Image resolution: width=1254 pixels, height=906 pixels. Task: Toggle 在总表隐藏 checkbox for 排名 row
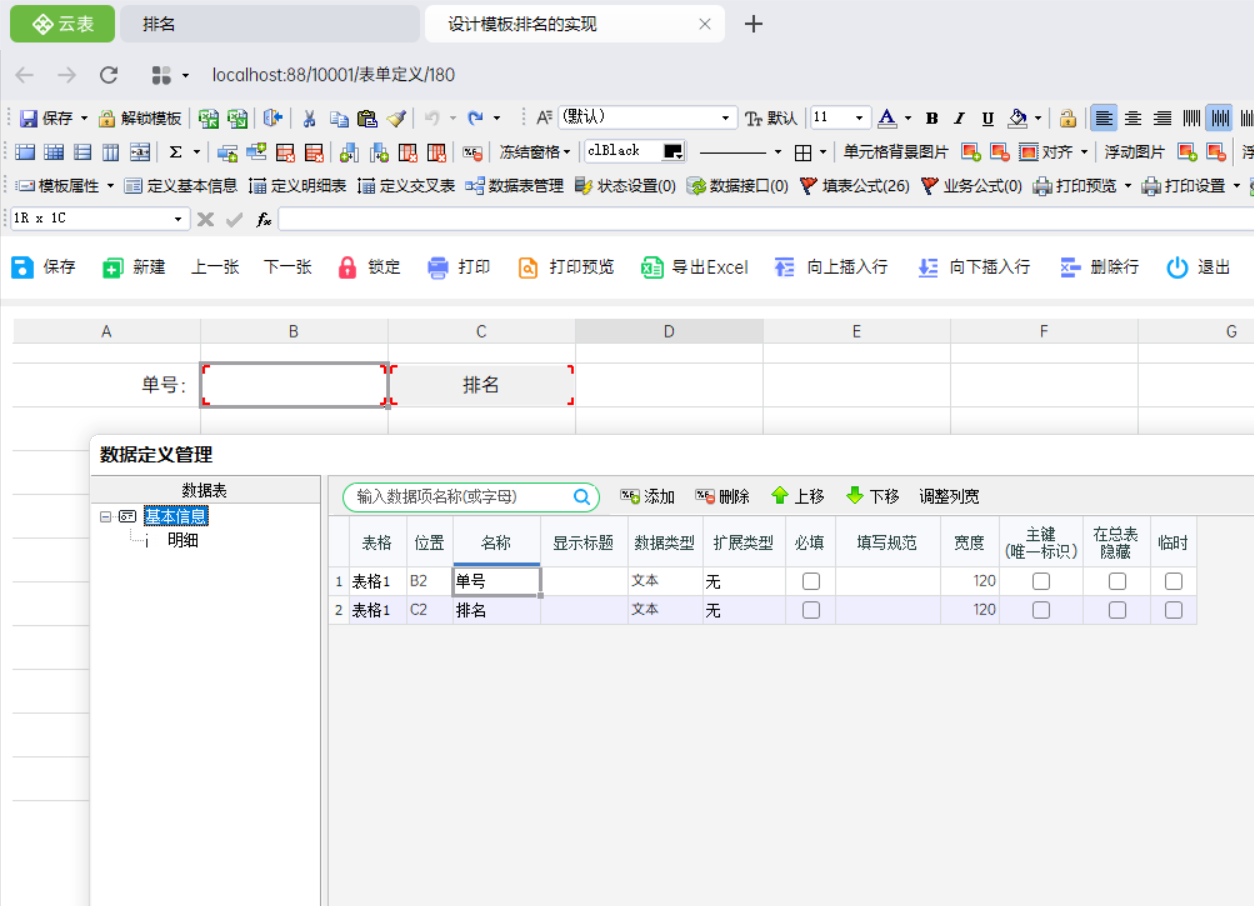1117,610
